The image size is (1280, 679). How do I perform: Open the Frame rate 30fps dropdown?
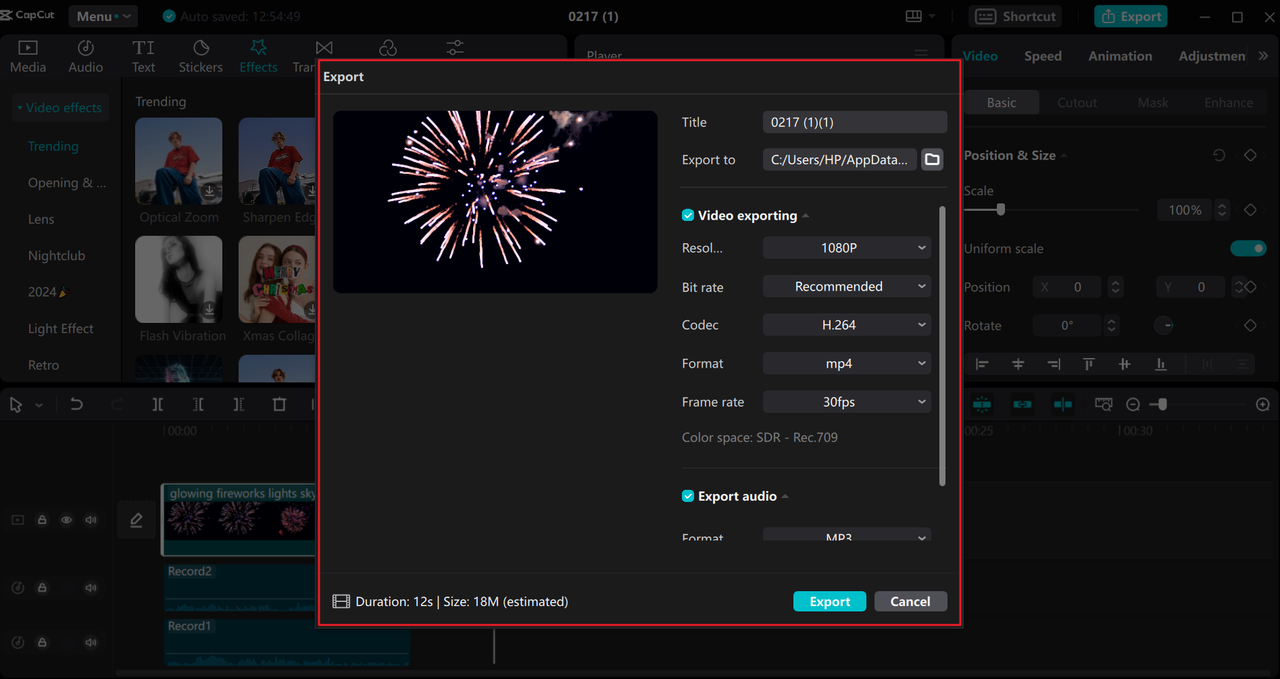click(847, 402)
